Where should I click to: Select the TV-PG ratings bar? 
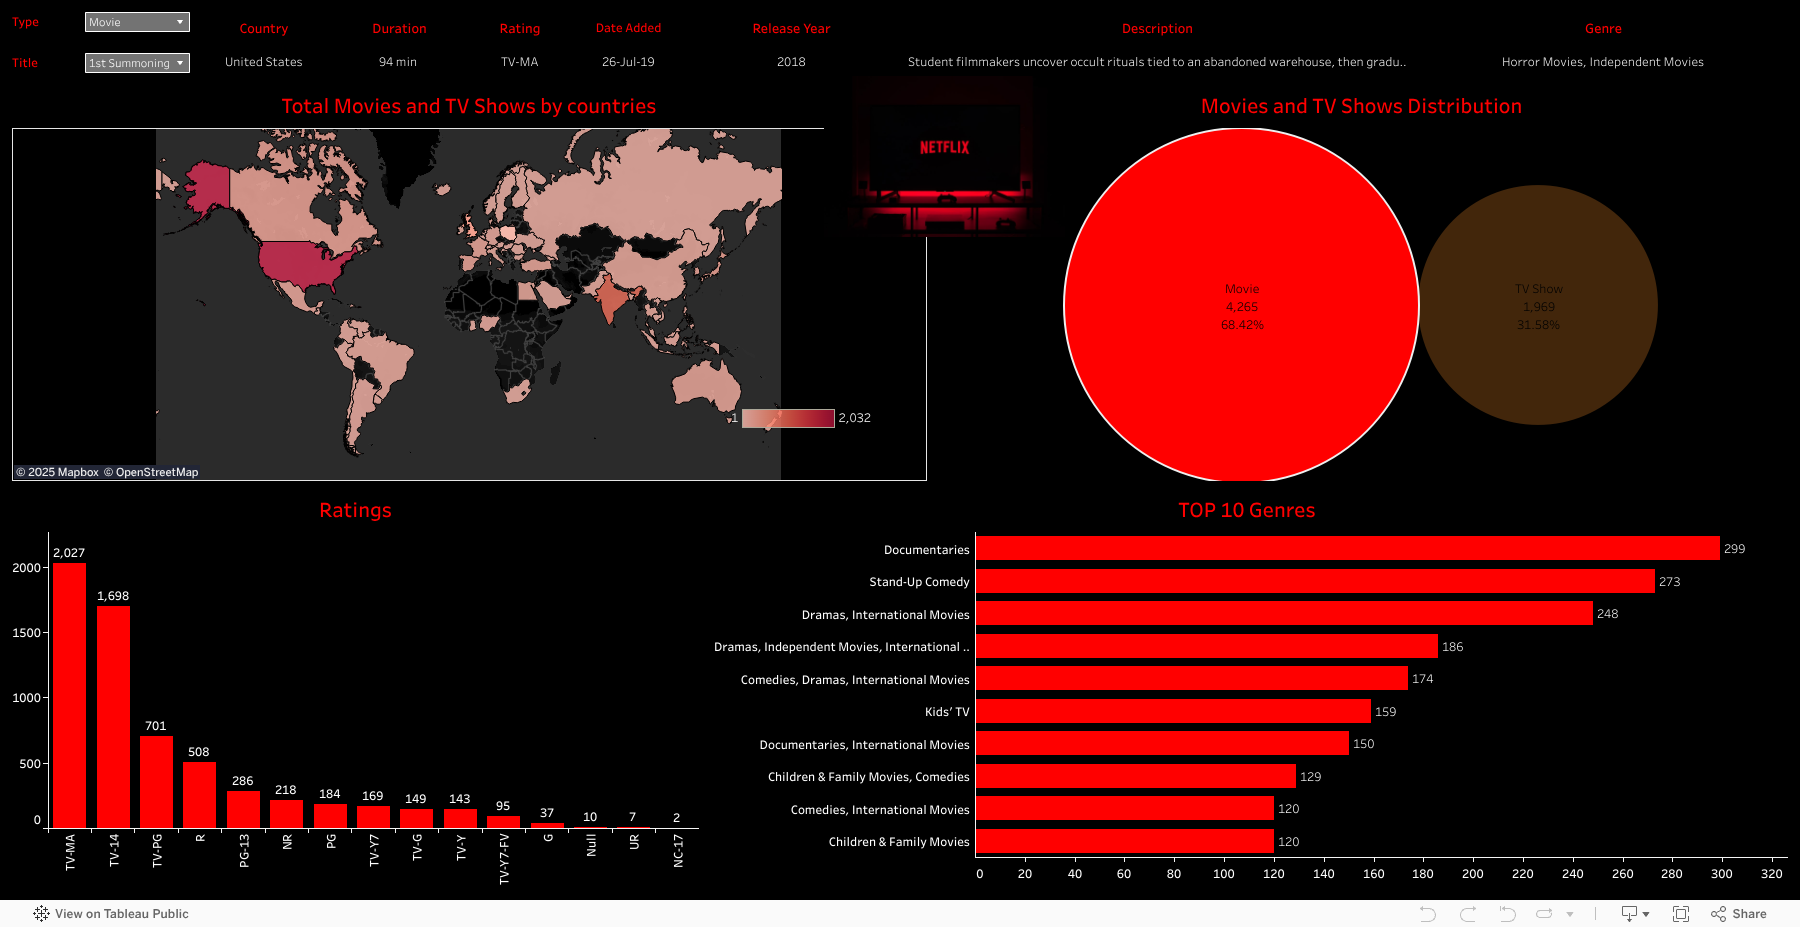point(156,782)
